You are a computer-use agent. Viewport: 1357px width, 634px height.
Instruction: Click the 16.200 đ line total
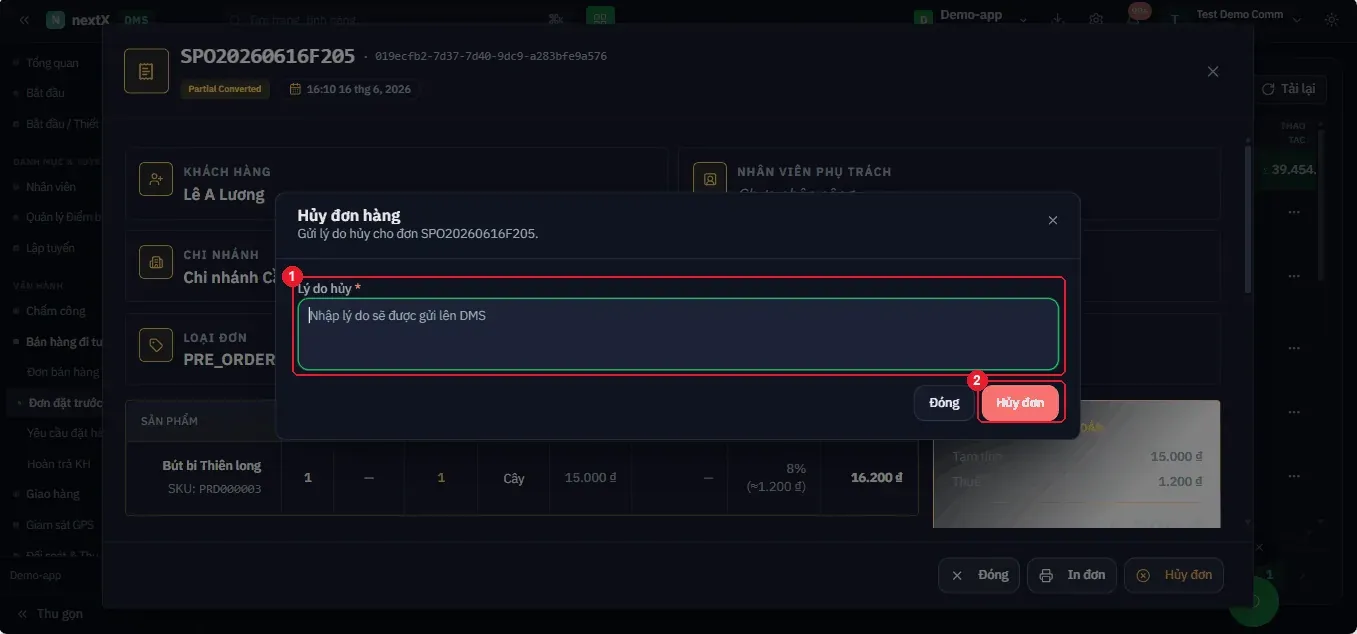[876, 478]
